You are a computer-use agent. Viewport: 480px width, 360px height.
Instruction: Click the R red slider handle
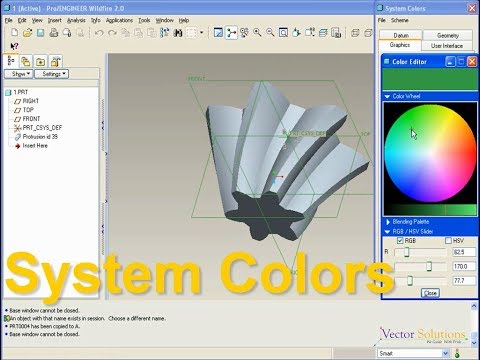406,252
